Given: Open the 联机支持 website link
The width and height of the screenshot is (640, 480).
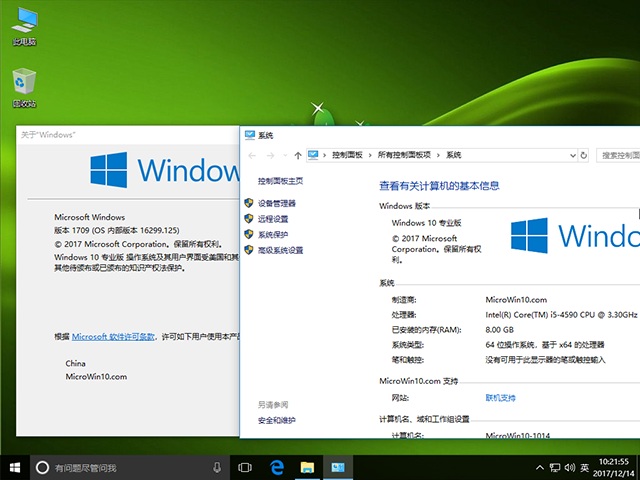Looking at the screenshot, I should click(500, 398).
